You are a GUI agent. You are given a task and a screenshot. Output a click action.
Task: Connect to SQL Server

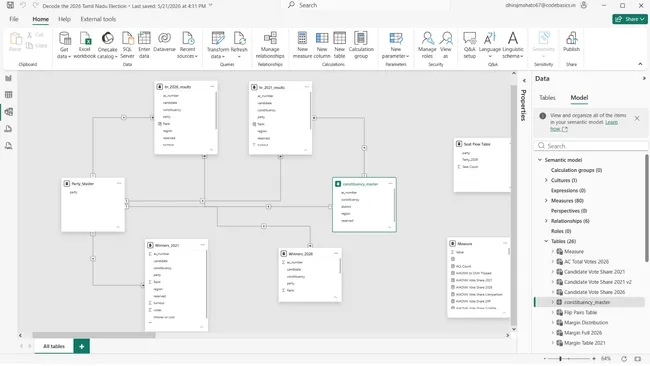pyautogui.click(x=127, y=45)
